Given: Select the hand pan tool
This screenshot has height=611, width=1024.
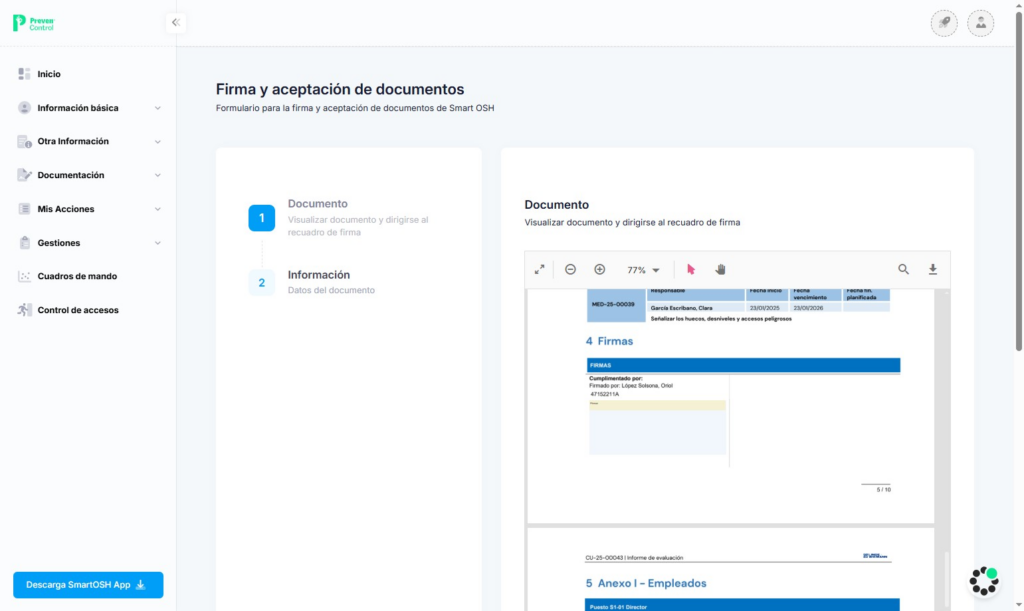Looking at the screenshot, I should click(720, 270).
